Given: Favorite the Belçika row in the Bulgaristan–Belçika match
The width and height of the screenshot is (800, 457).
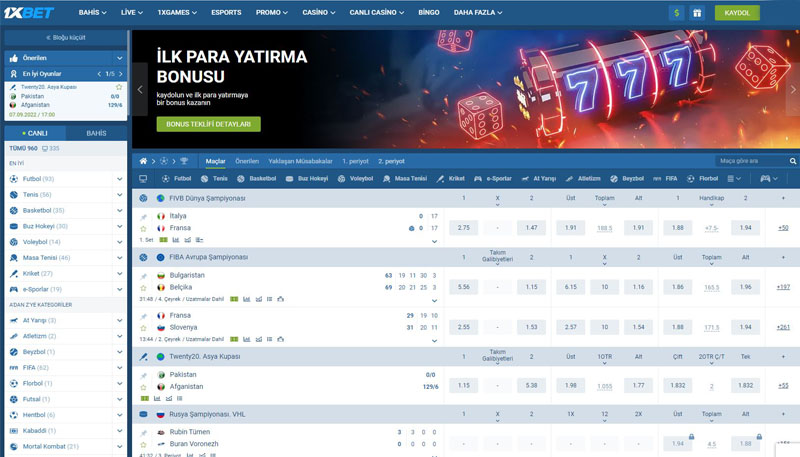Looking at the screenshot, I should [x=143, y=288].
